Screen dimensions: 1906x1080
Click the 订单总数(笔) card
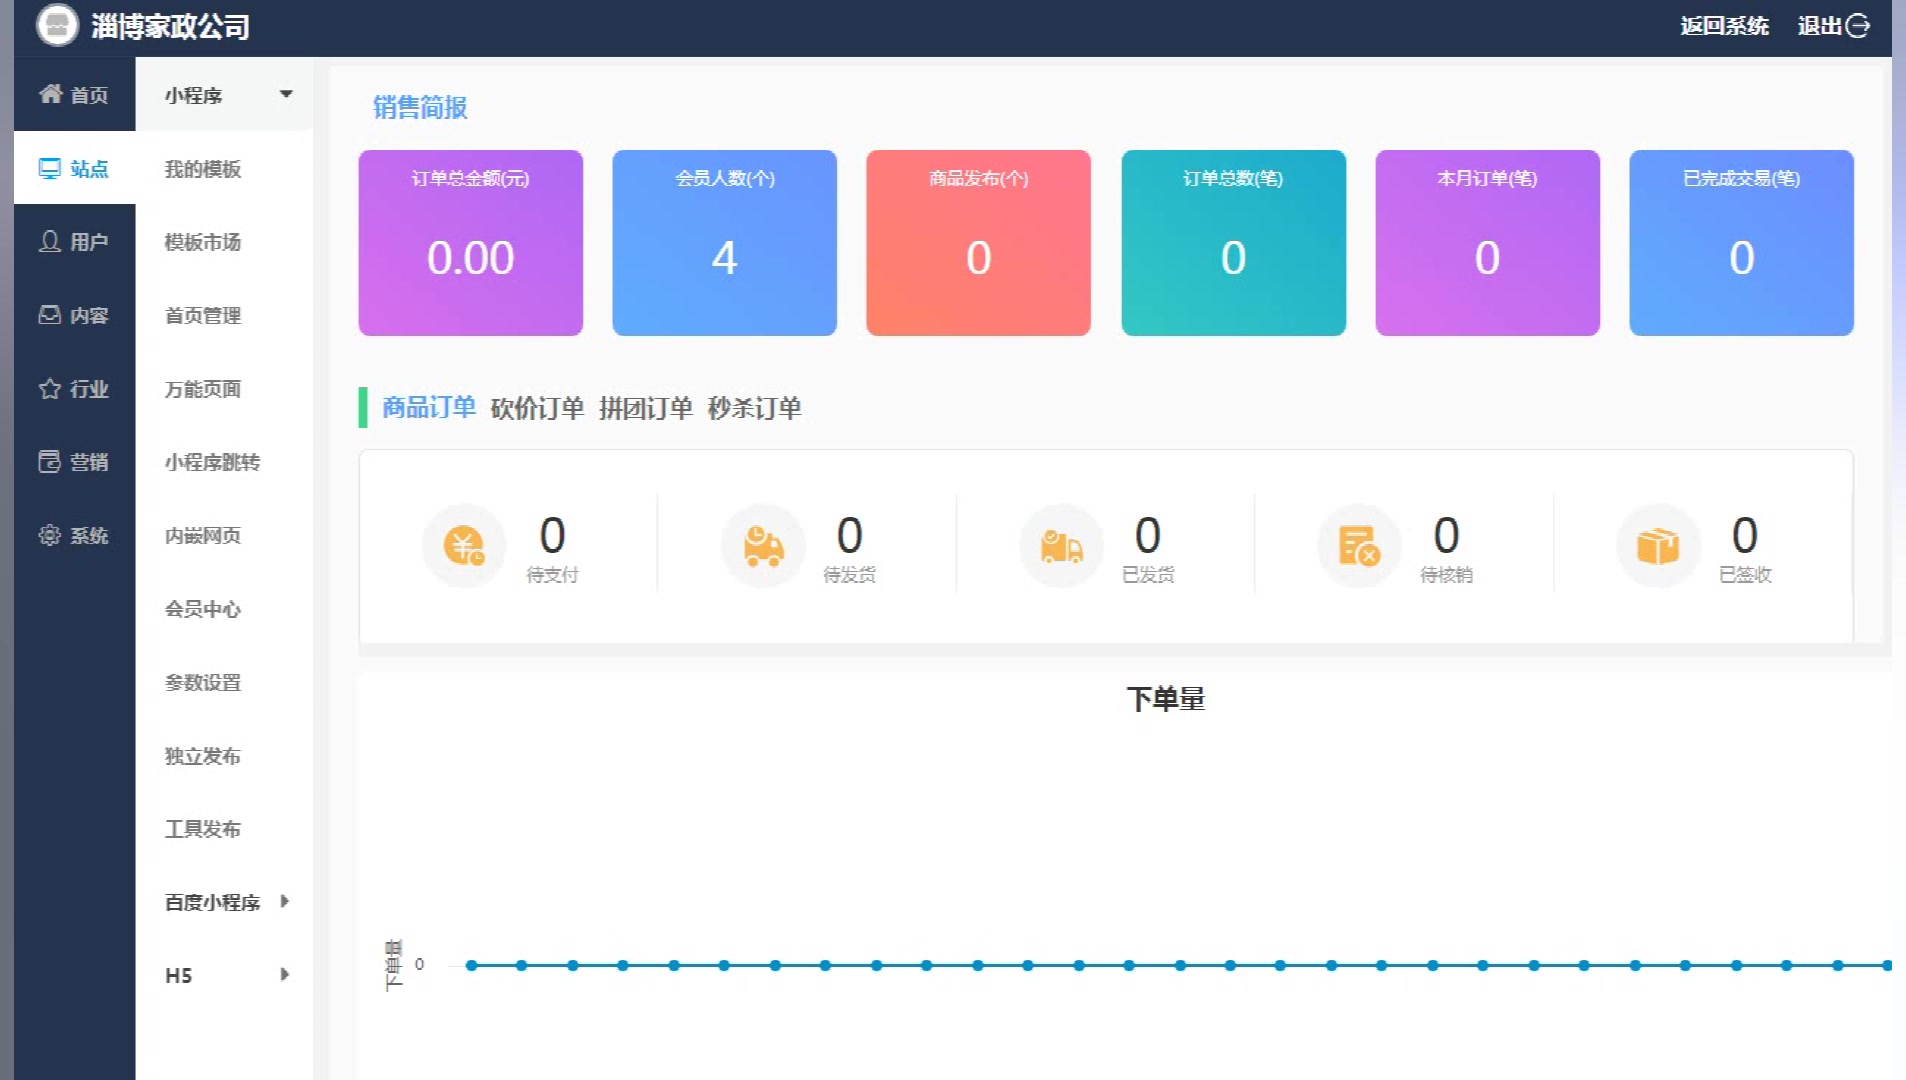coord(1234,243)
